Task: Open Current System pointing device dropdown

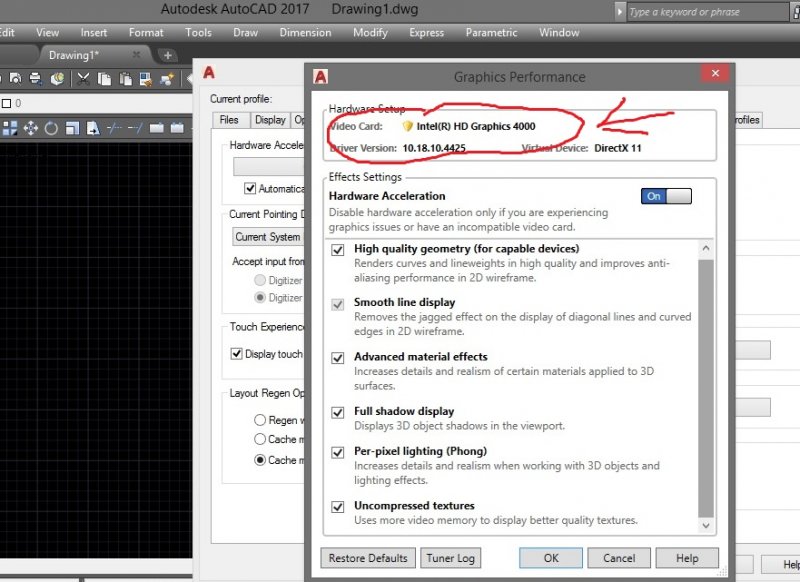Action: [268, 237]
